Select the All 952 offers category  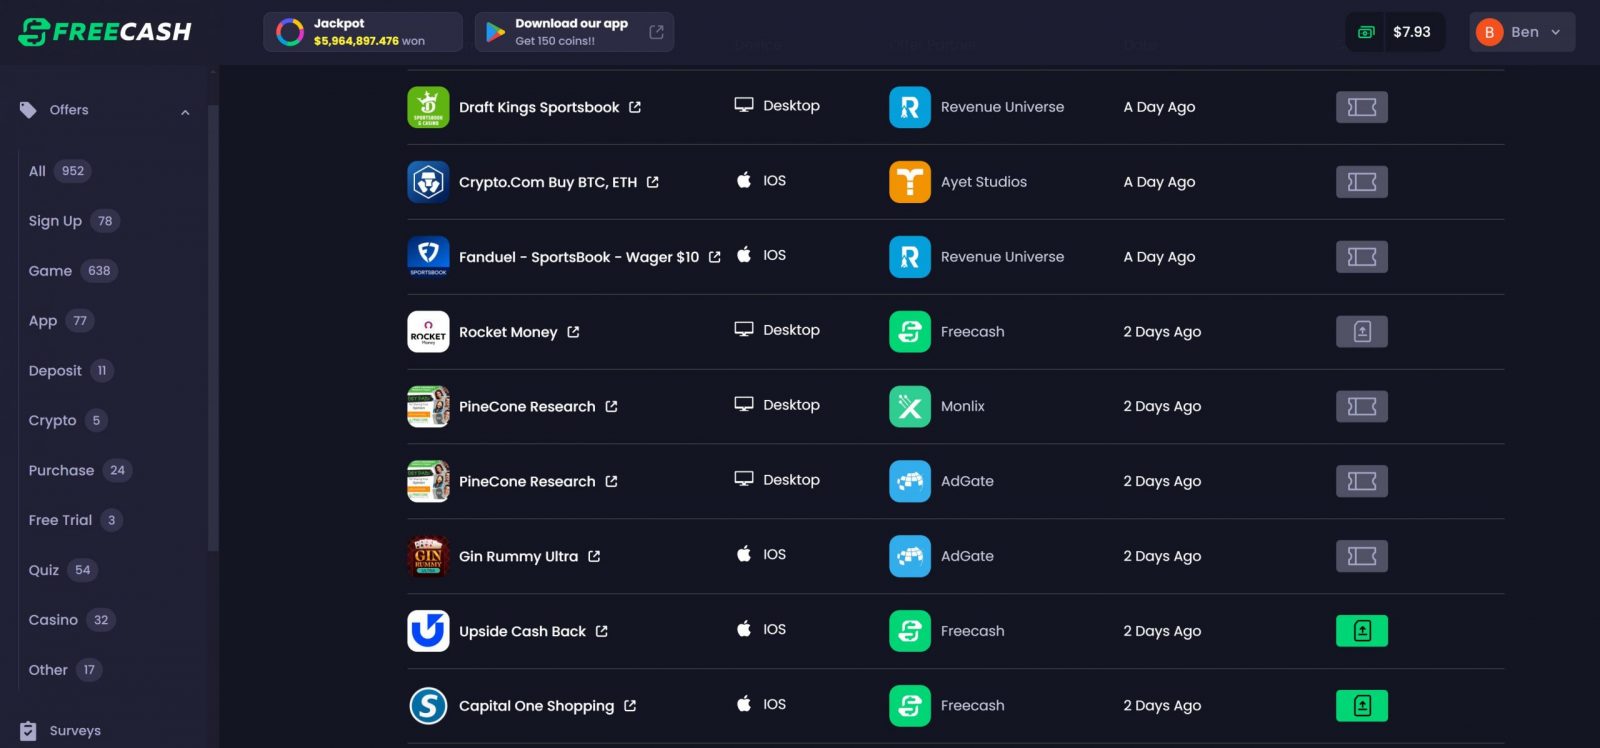coord(60,171)
